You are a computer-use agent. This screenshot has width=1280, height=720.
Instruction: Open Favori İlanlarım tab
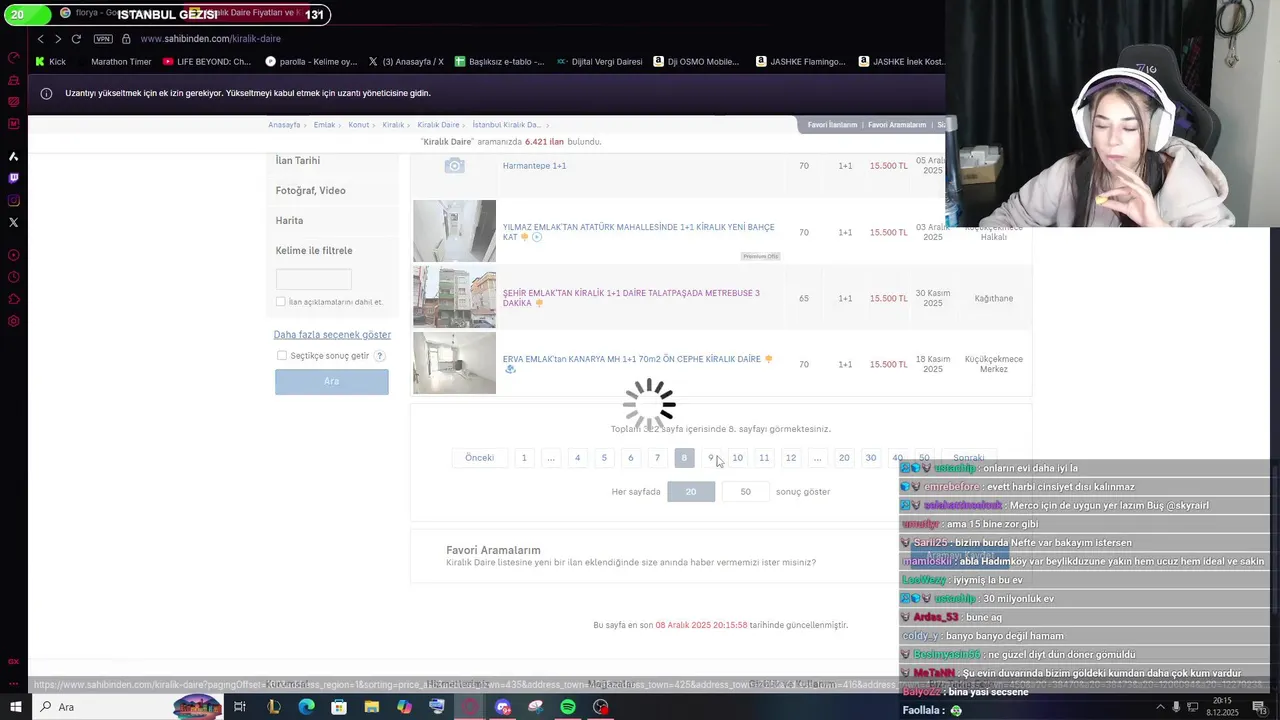click(832, 125)
